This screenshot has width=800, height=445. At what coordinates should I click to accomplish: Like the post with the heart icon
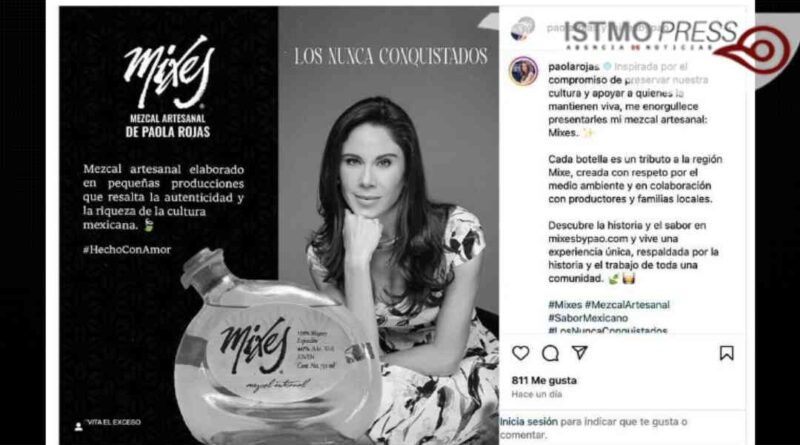[520, 353]
